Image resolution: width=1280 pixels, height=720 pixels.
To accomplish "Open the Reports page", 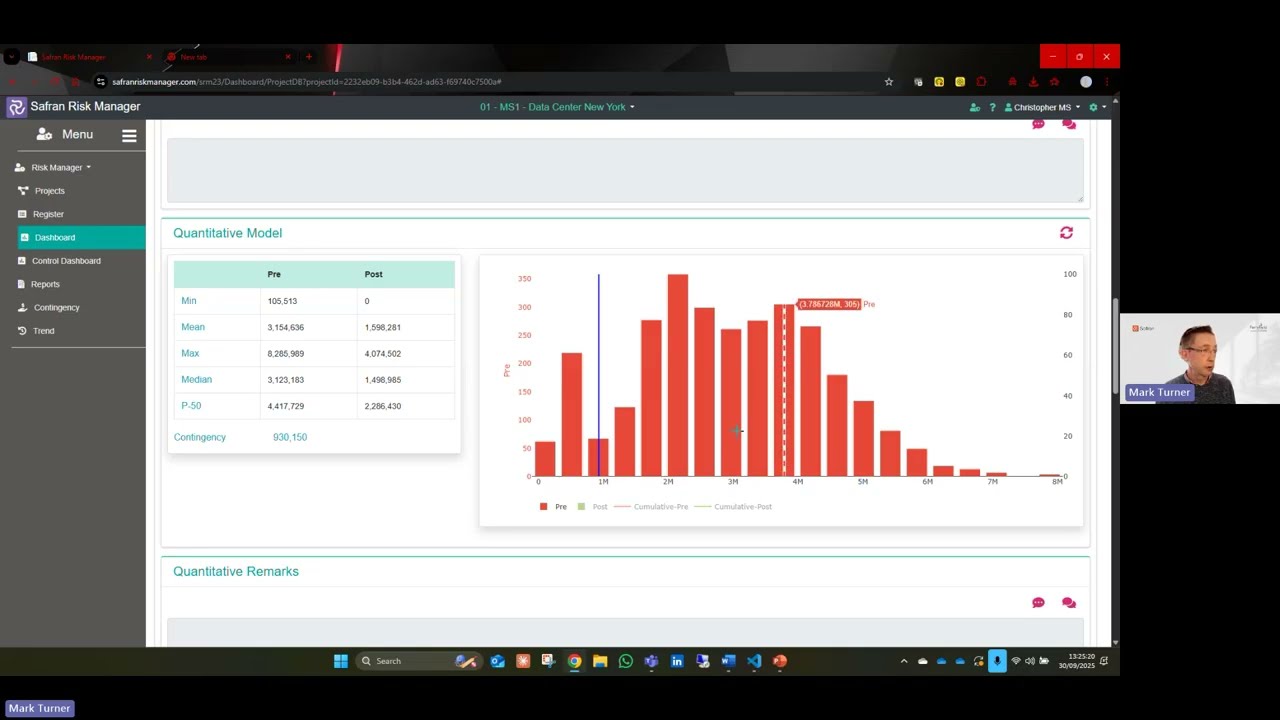I will [45, 284].
